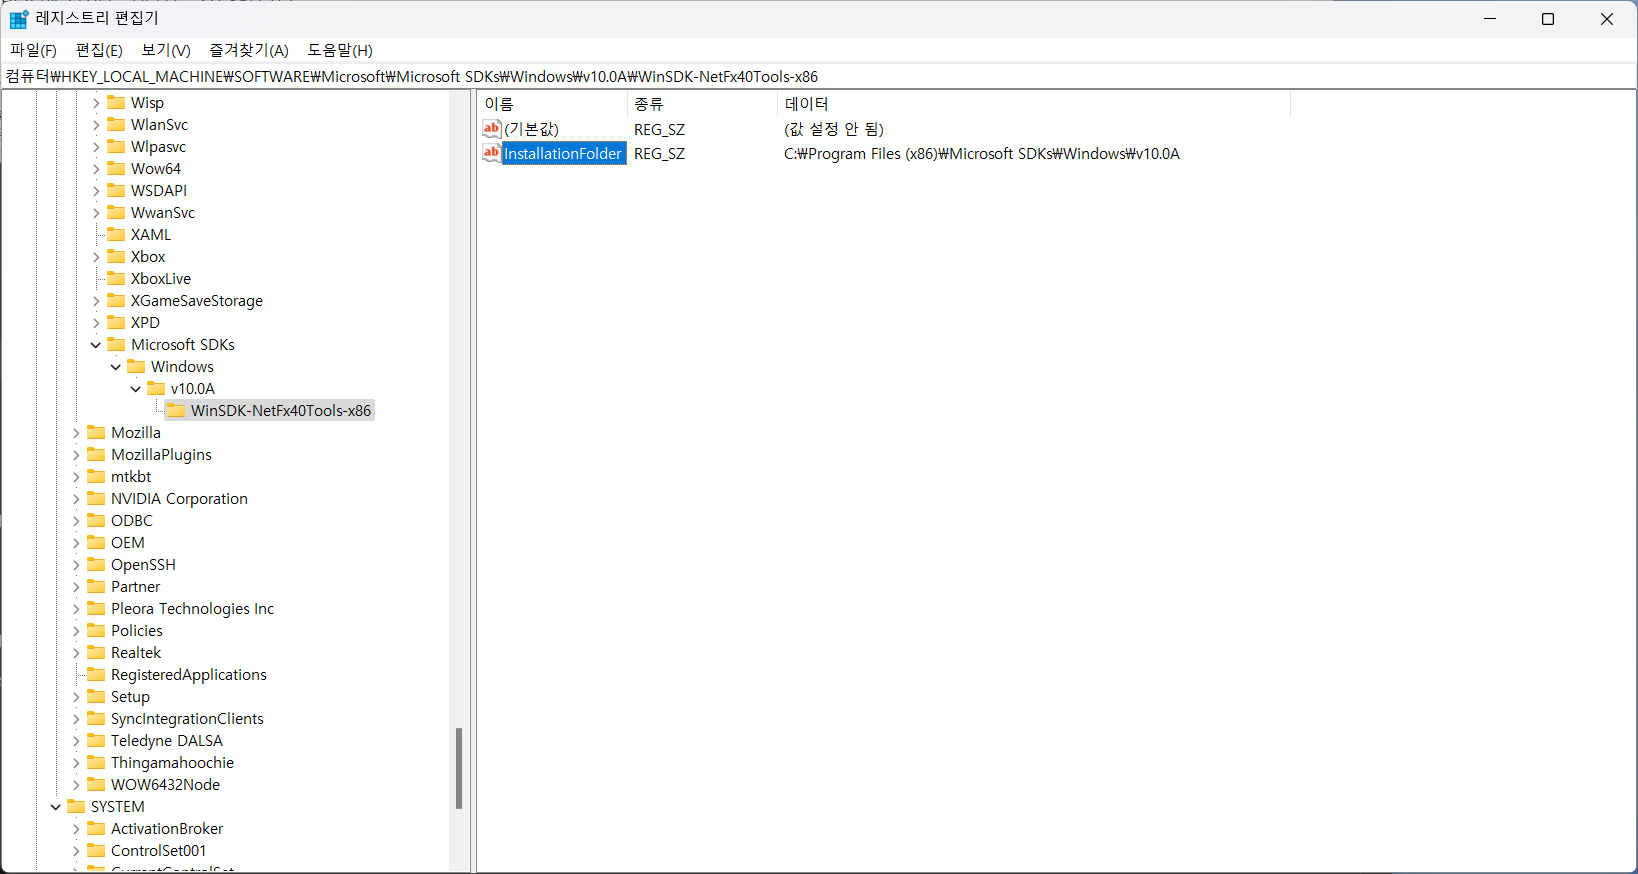
Task: Click the Registry Editor app icon in title bar
Action: [18, 19]
